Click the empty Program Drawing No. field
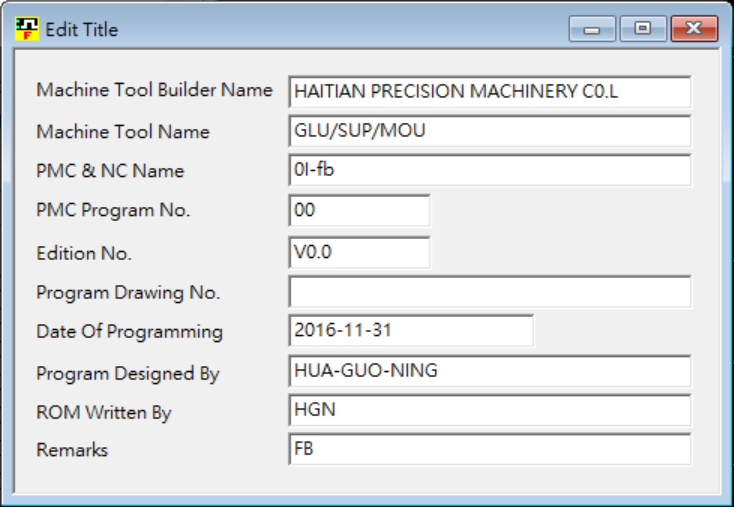The height and width of the screenshot is (507, 734). coord(490,292)
